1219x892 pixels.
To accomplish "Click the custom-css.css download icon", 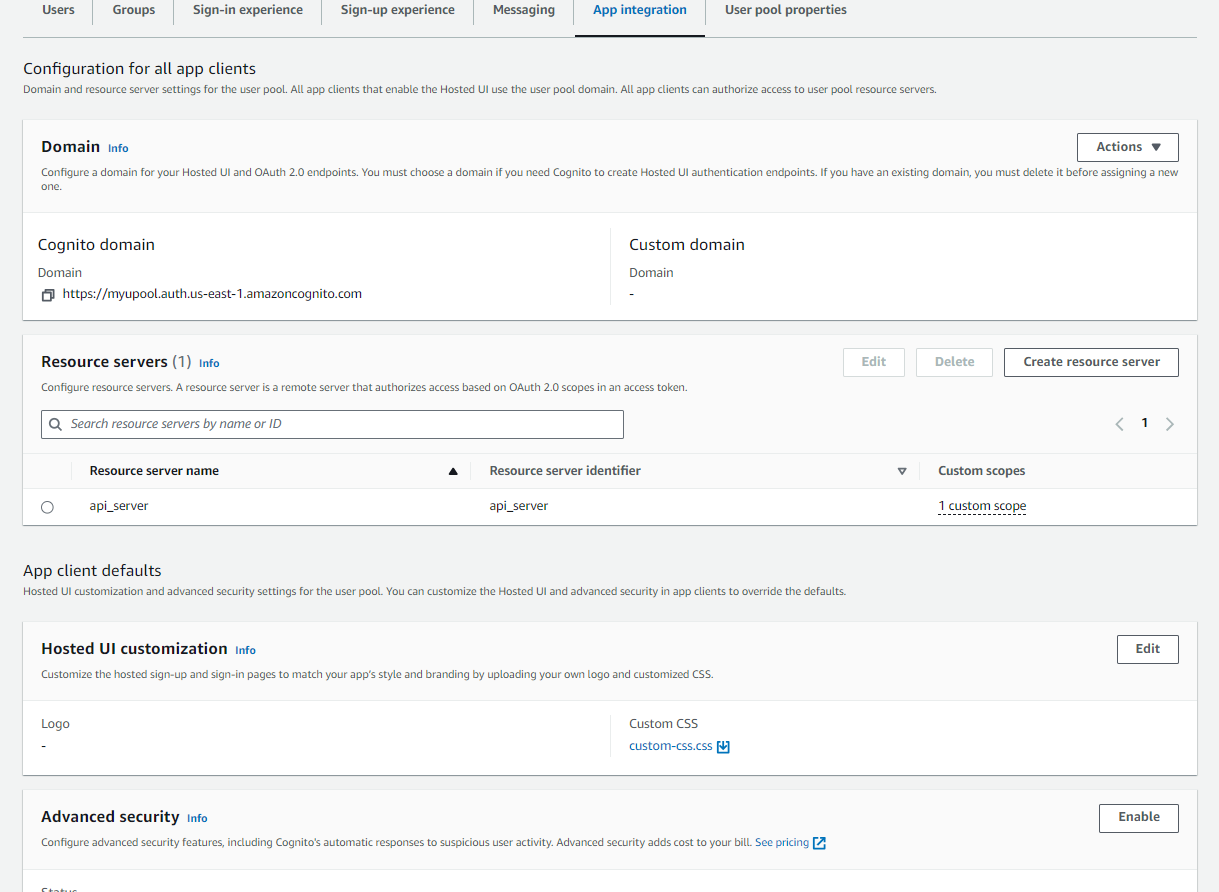I will point(724,747).
